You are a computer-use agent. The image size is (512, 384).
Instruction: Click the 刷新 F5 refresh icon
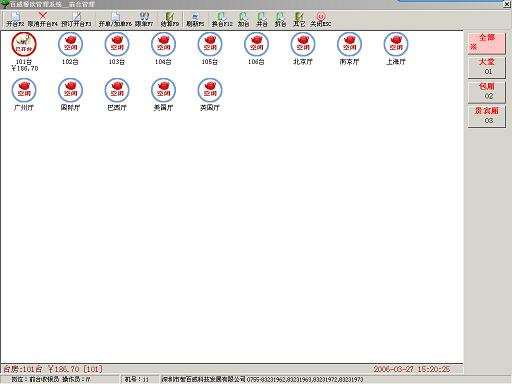(x=195, y=20)
